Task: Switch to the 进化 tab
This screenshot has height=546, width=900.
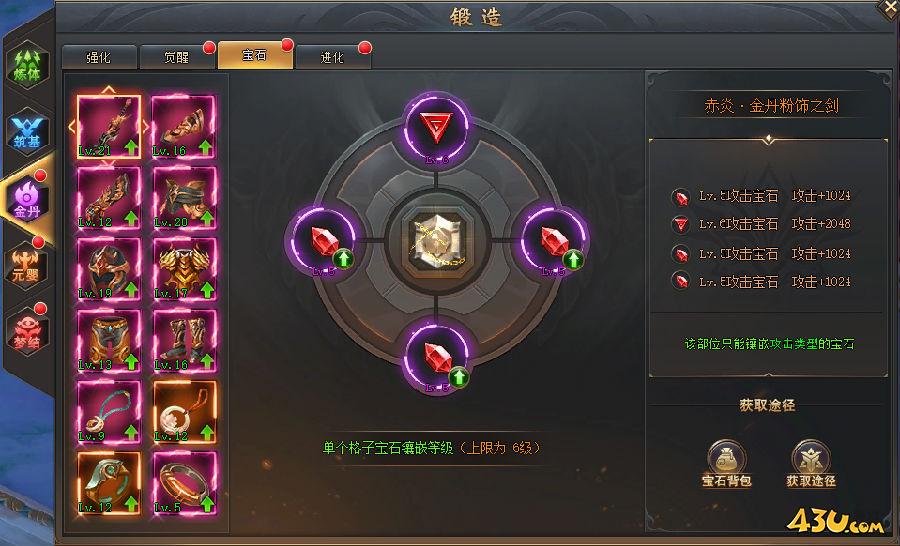Action: 332,57
